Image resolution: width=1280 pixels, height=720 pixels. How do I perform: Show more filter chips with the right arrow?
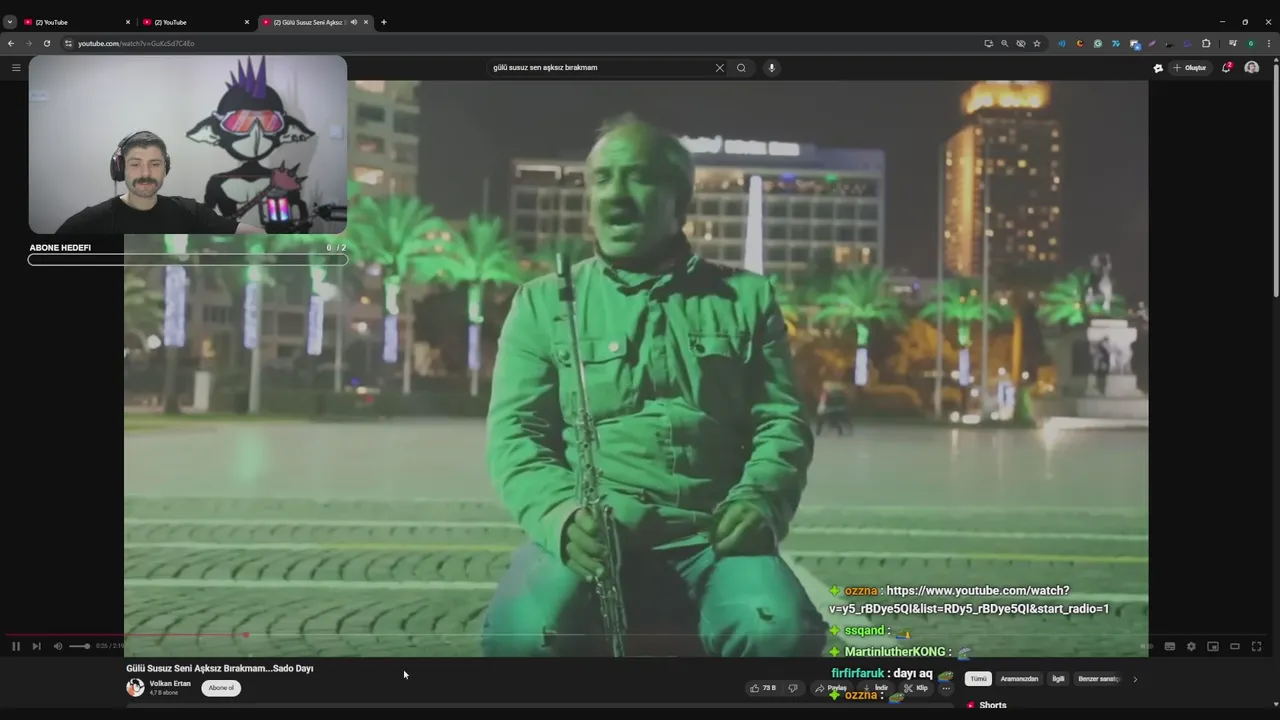(1135, 679)
